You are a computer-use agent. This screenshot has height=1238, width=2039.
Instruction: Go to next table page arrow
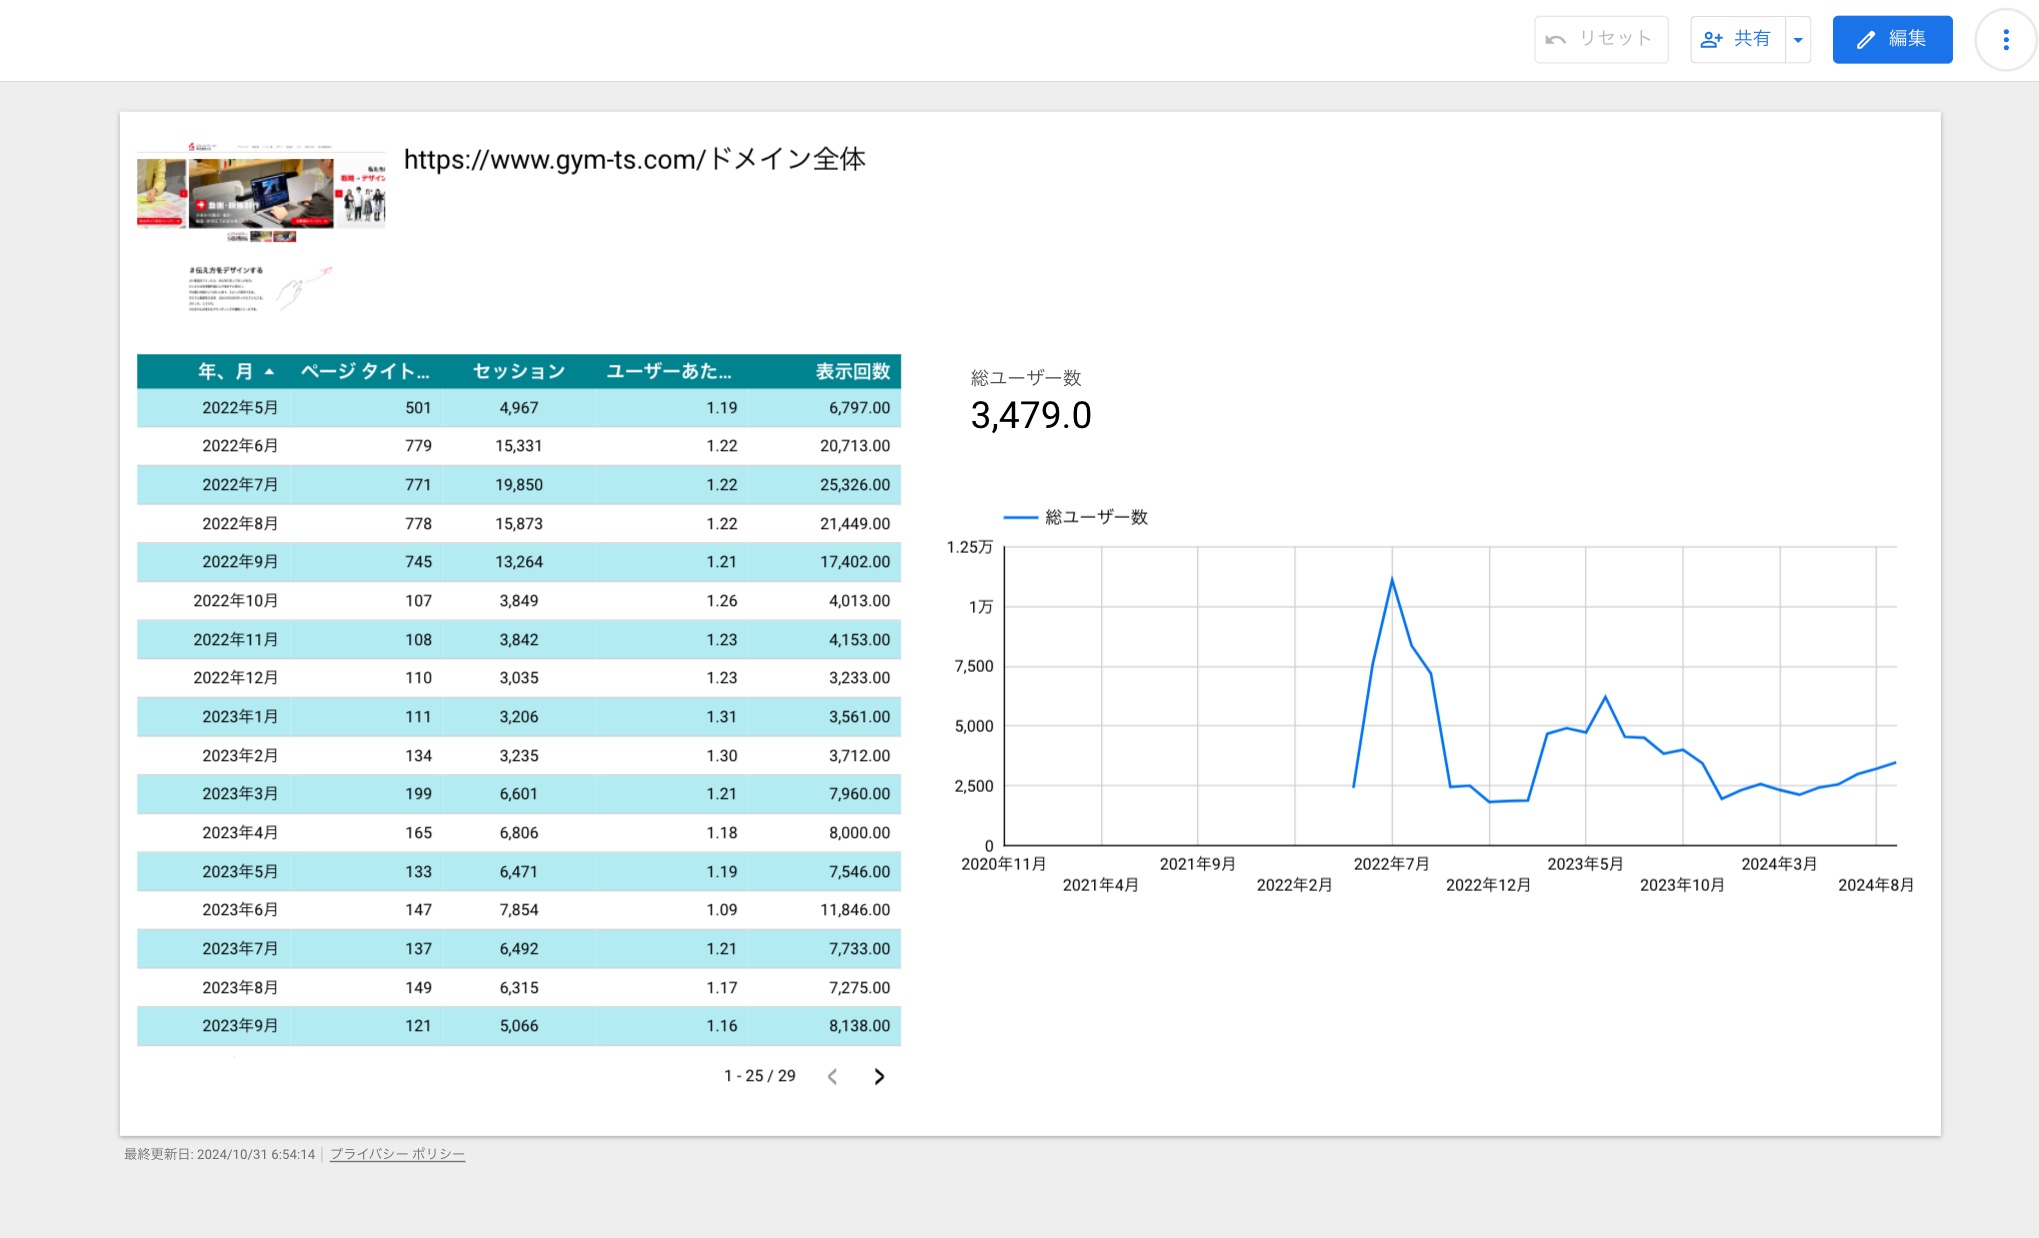(x=879, y=1076)
